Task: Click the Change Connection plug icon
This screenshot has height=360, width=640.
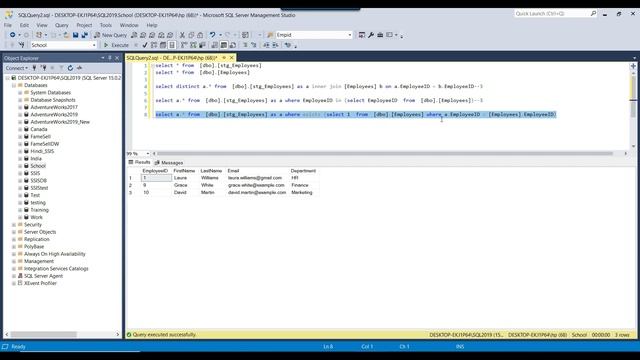Action: click(x=22, y=45)
